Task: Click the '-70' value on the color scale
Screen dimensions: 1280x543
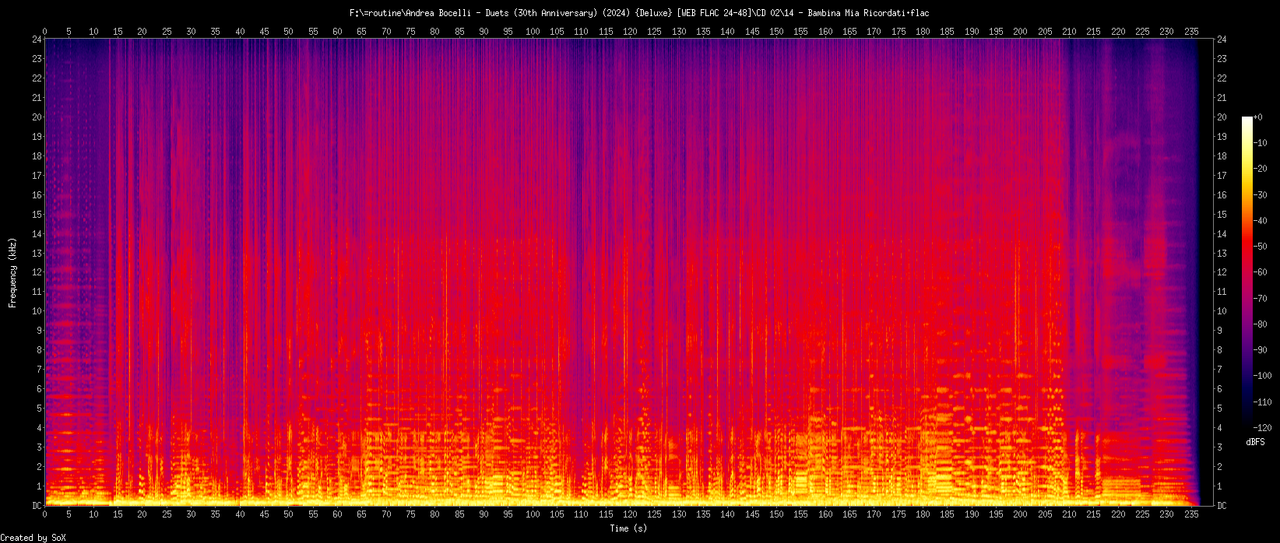Action: (1262, 298)
